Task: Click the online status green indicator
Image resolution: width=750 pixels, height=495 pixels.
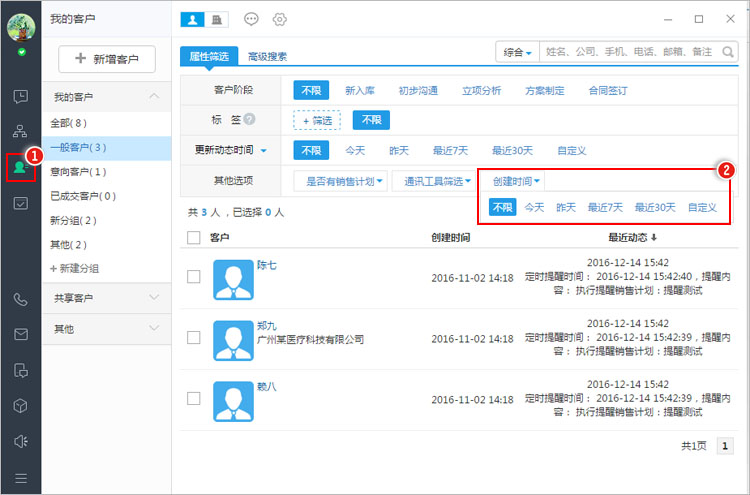Action: point(22,52)
